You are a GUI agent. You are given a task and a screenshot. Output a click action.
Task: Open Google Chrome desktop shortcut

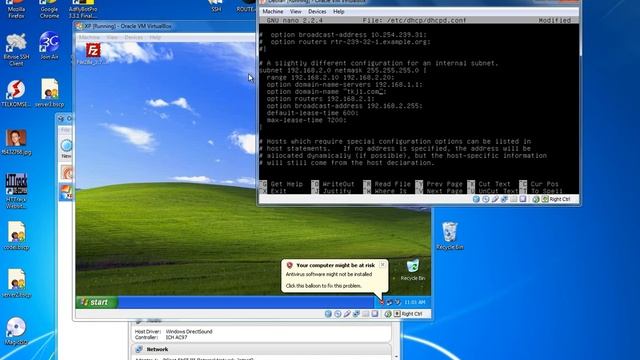click(x=49, y=9)
